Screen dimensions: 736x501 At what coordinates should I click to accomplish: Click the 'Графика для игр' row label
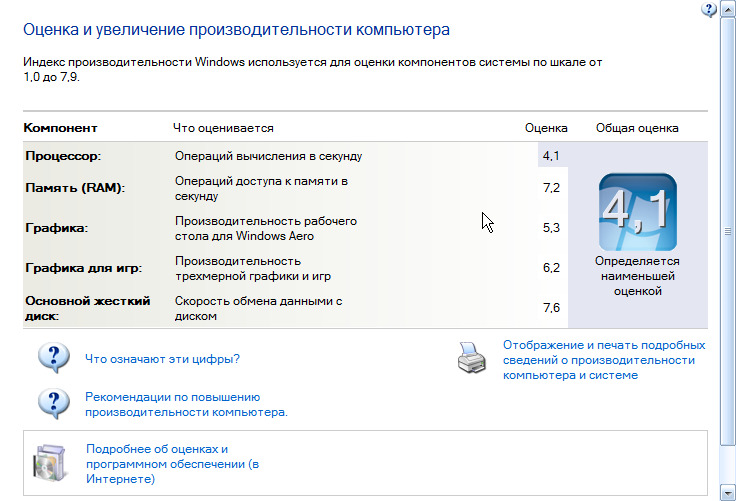pos(83,267)
